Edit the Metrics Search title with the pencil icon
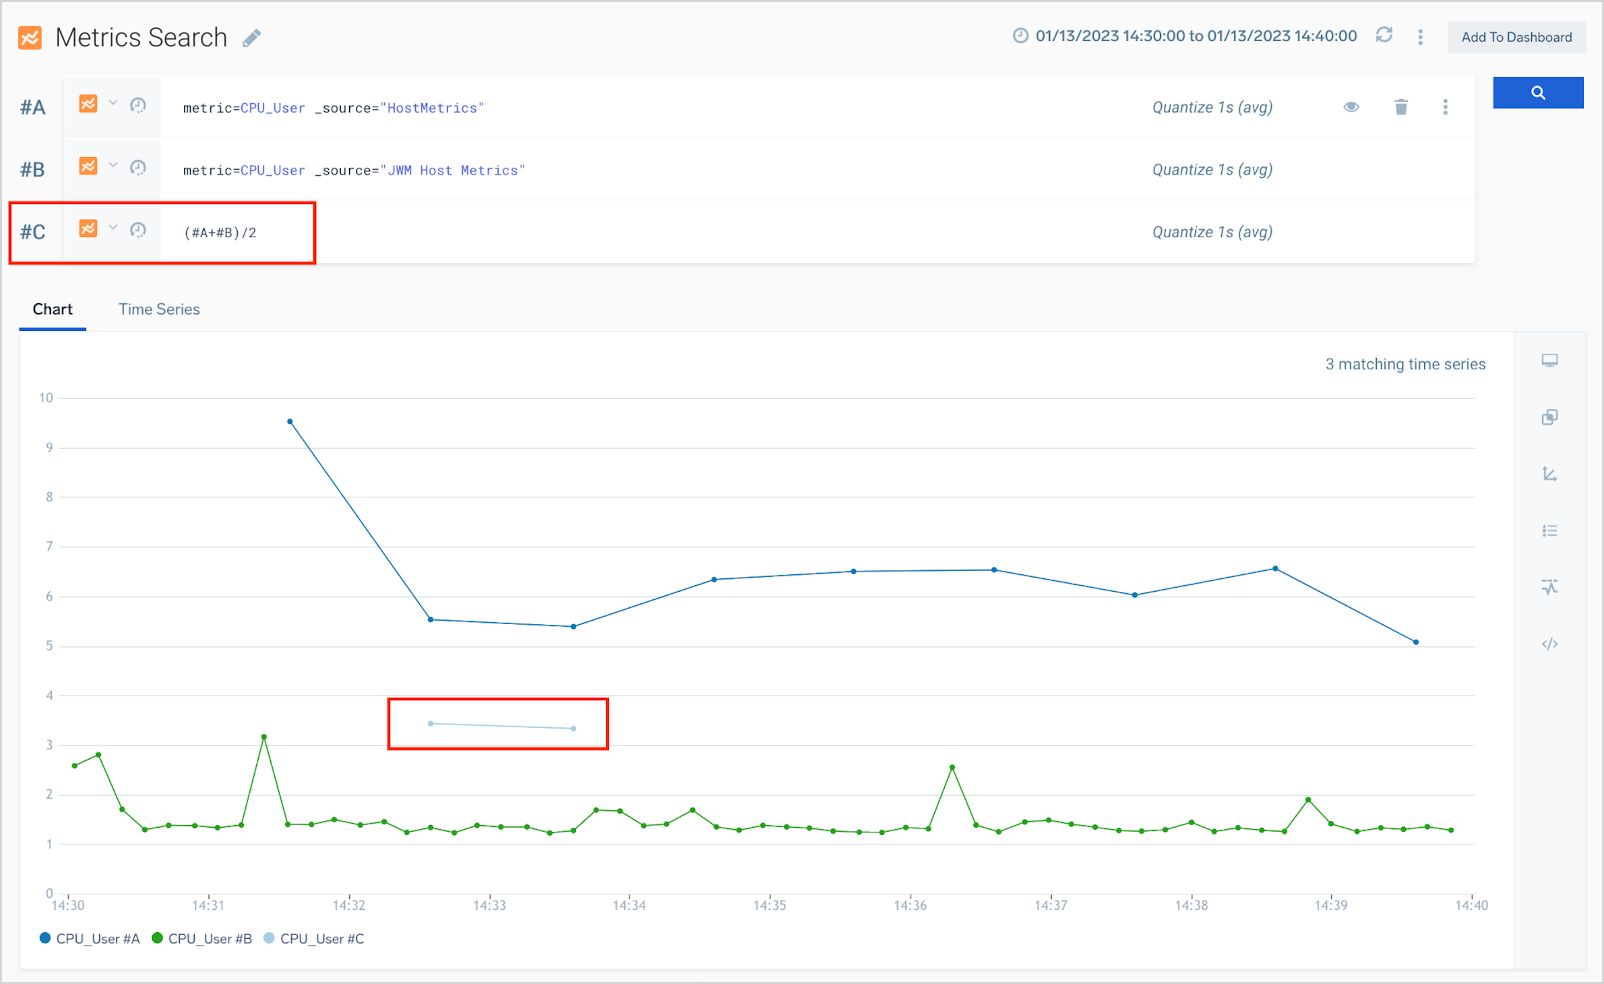This screenshot has width=1604, height=984. [x=249, y=37]
